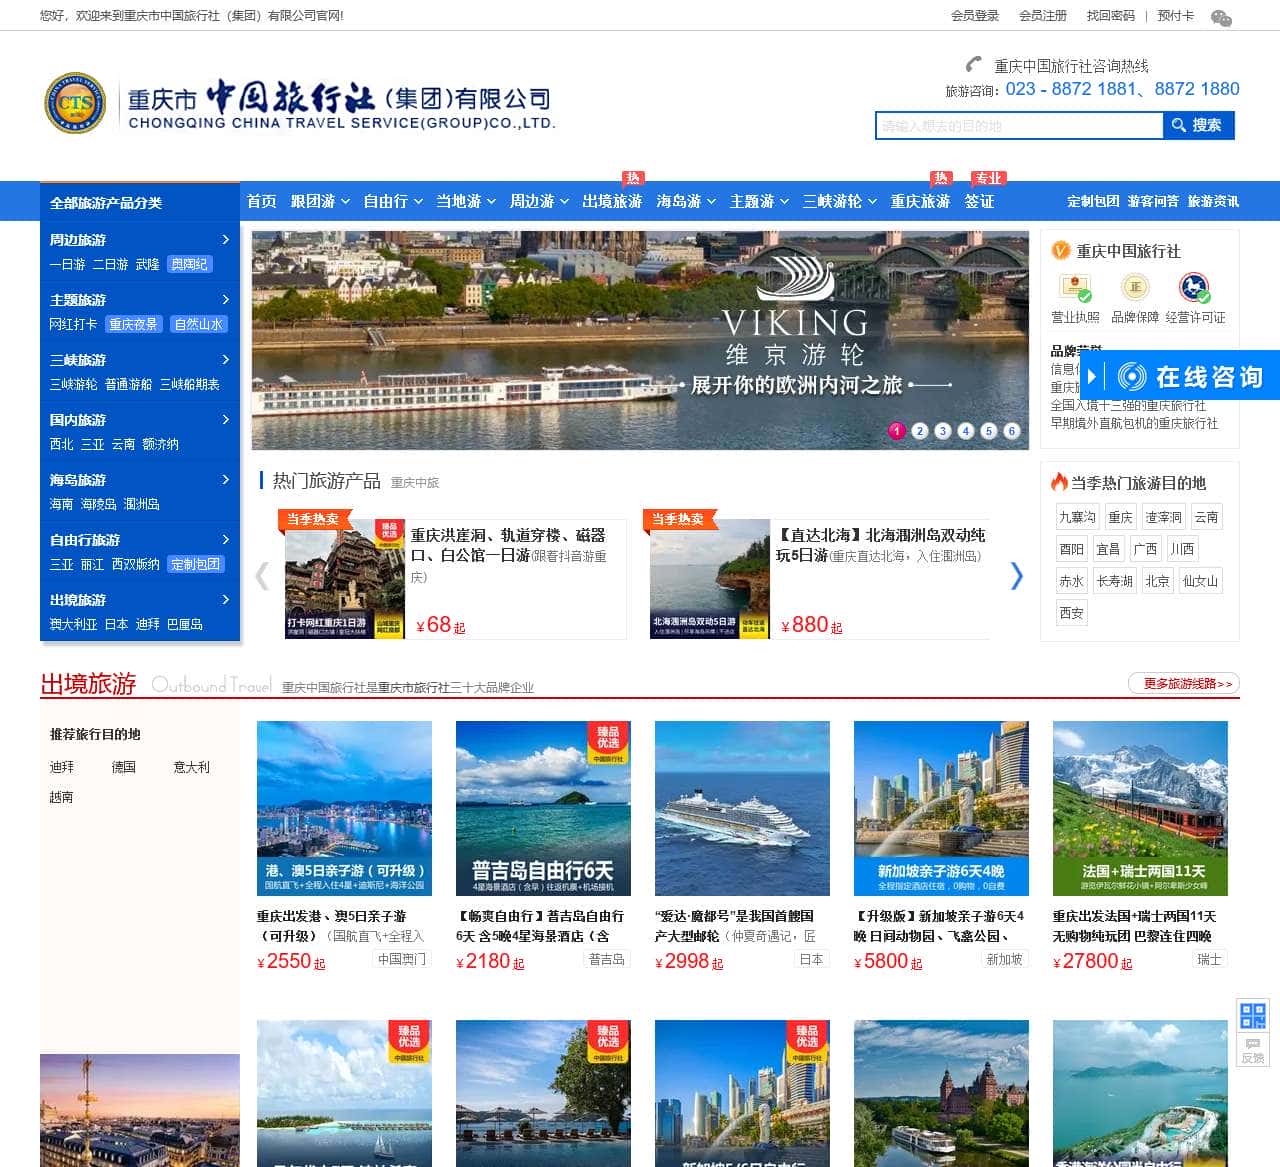The height and width of the screenshot is (1167, 1280).
Task: Click the 经营许可证 permit icon
Action: [x=1194, y=288]
